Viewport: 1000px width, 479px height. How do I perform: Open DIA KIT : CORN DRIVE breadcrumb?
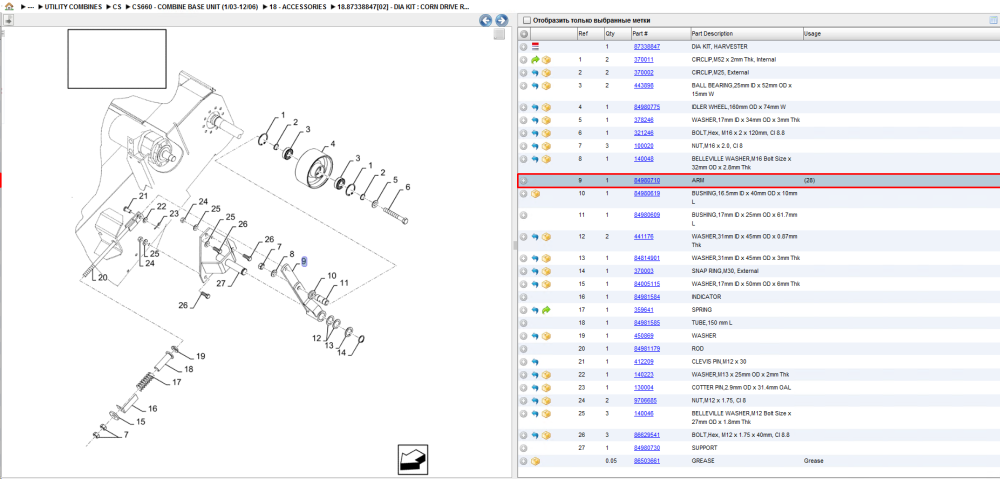pos(403,6)
